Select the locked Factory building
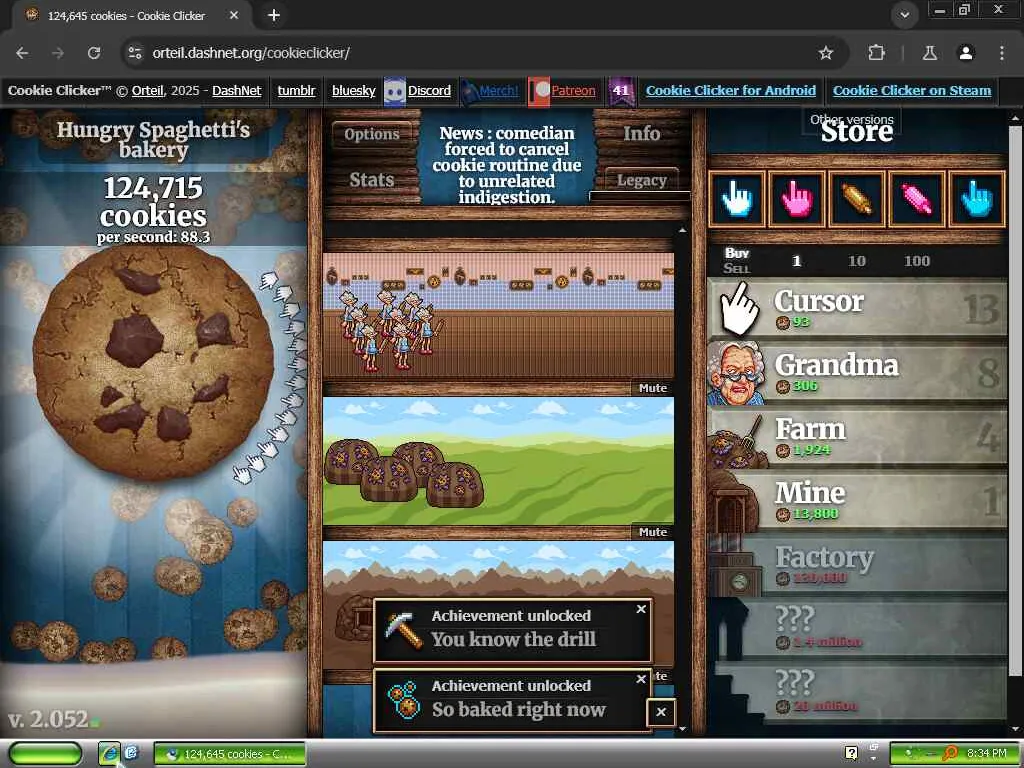 [857, 564]
